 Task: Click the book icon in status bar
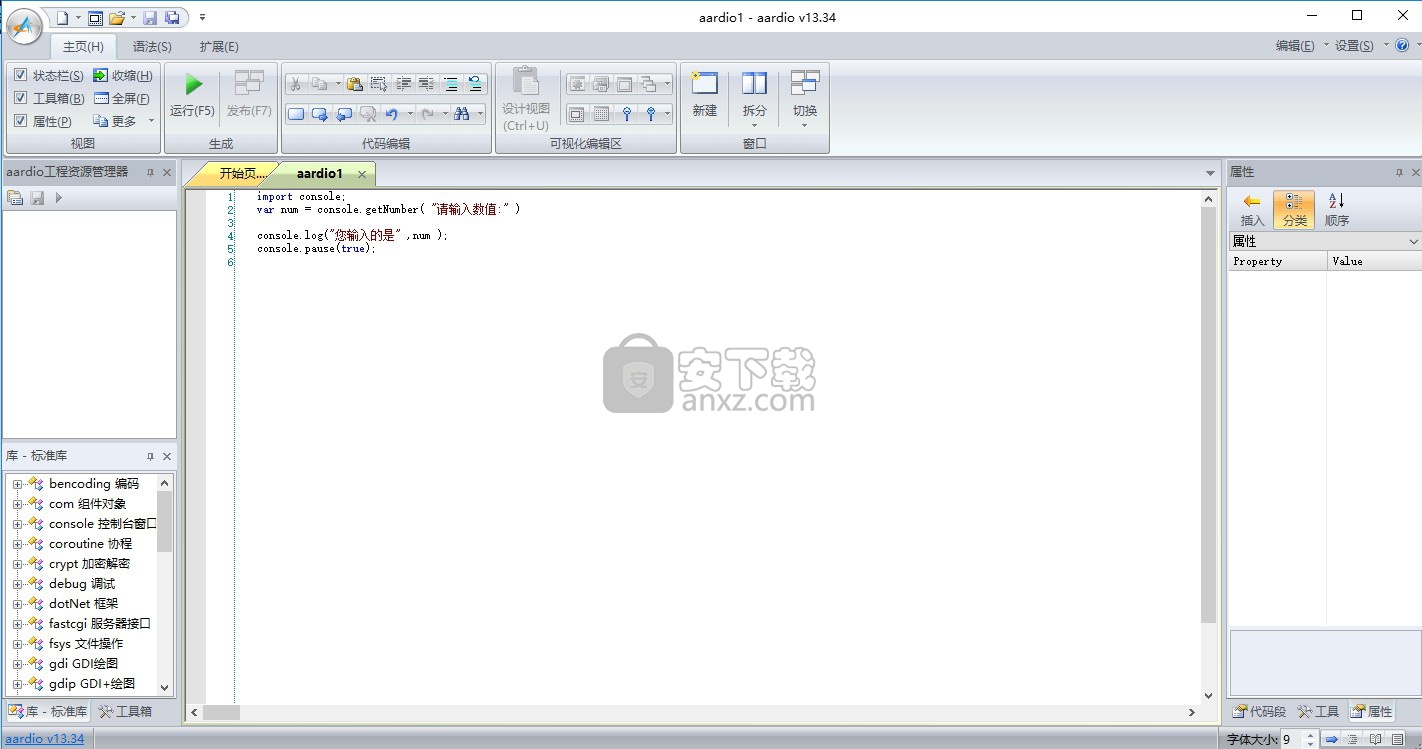[x=1376, y=740]
